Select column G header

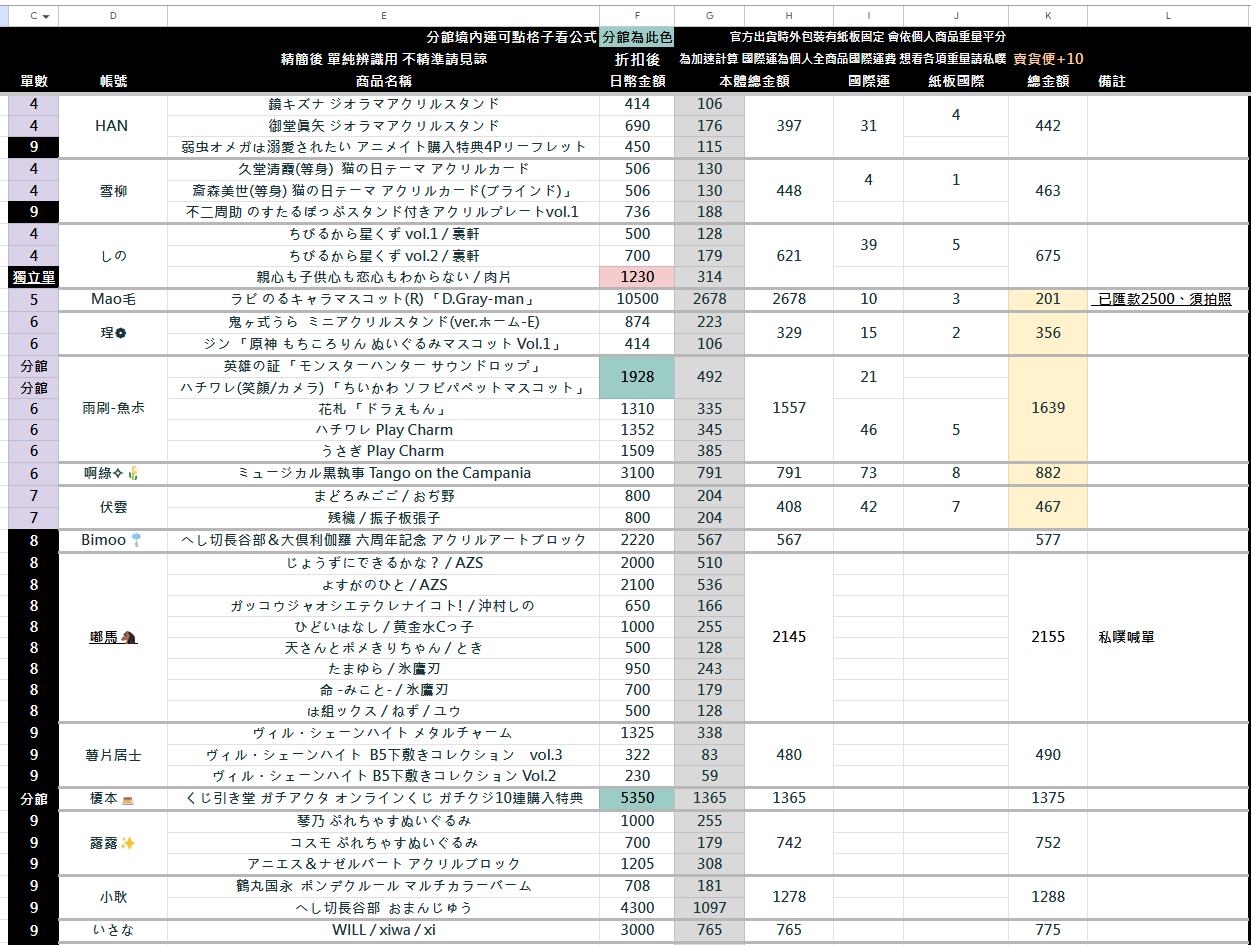point(710,16)
